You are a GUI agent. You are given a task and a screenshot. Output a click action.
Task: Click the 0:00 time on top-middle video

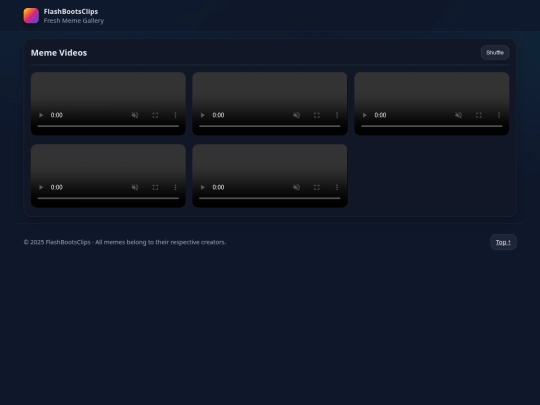pos(218,115)
